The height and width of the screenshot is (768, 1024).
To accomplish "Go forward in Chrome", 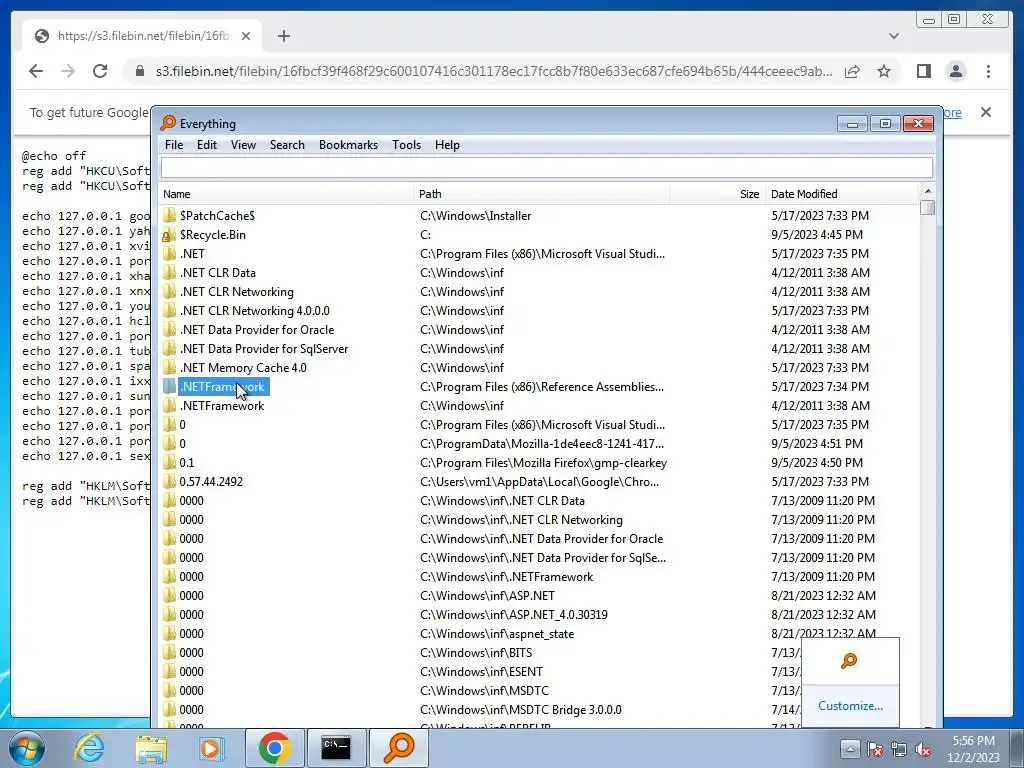I will [68, 71].
